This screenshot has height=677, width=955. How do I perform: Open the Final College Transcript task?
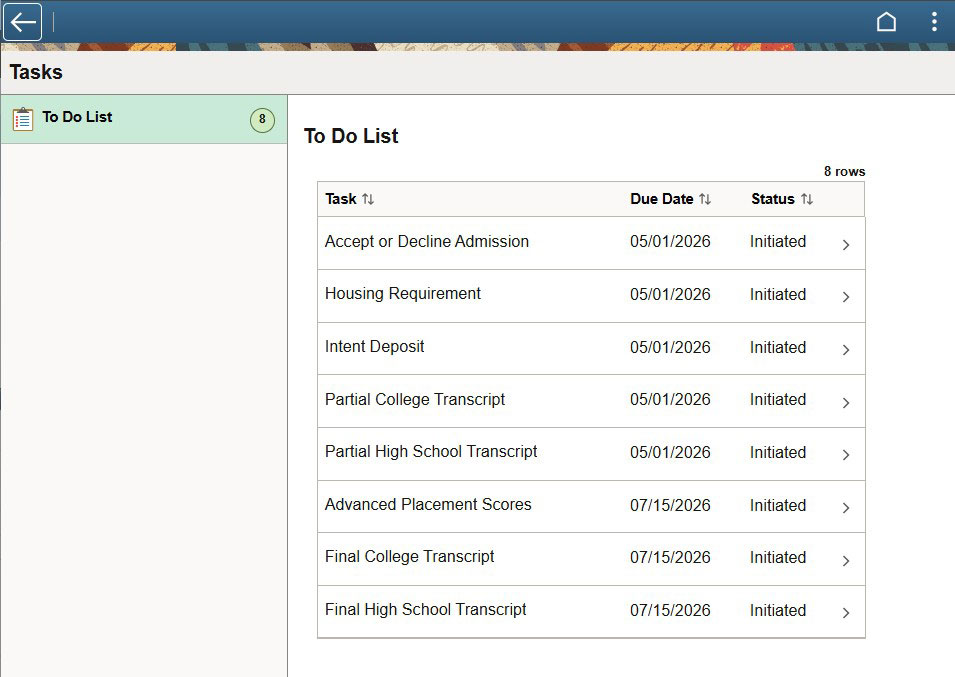coord(409,557)
